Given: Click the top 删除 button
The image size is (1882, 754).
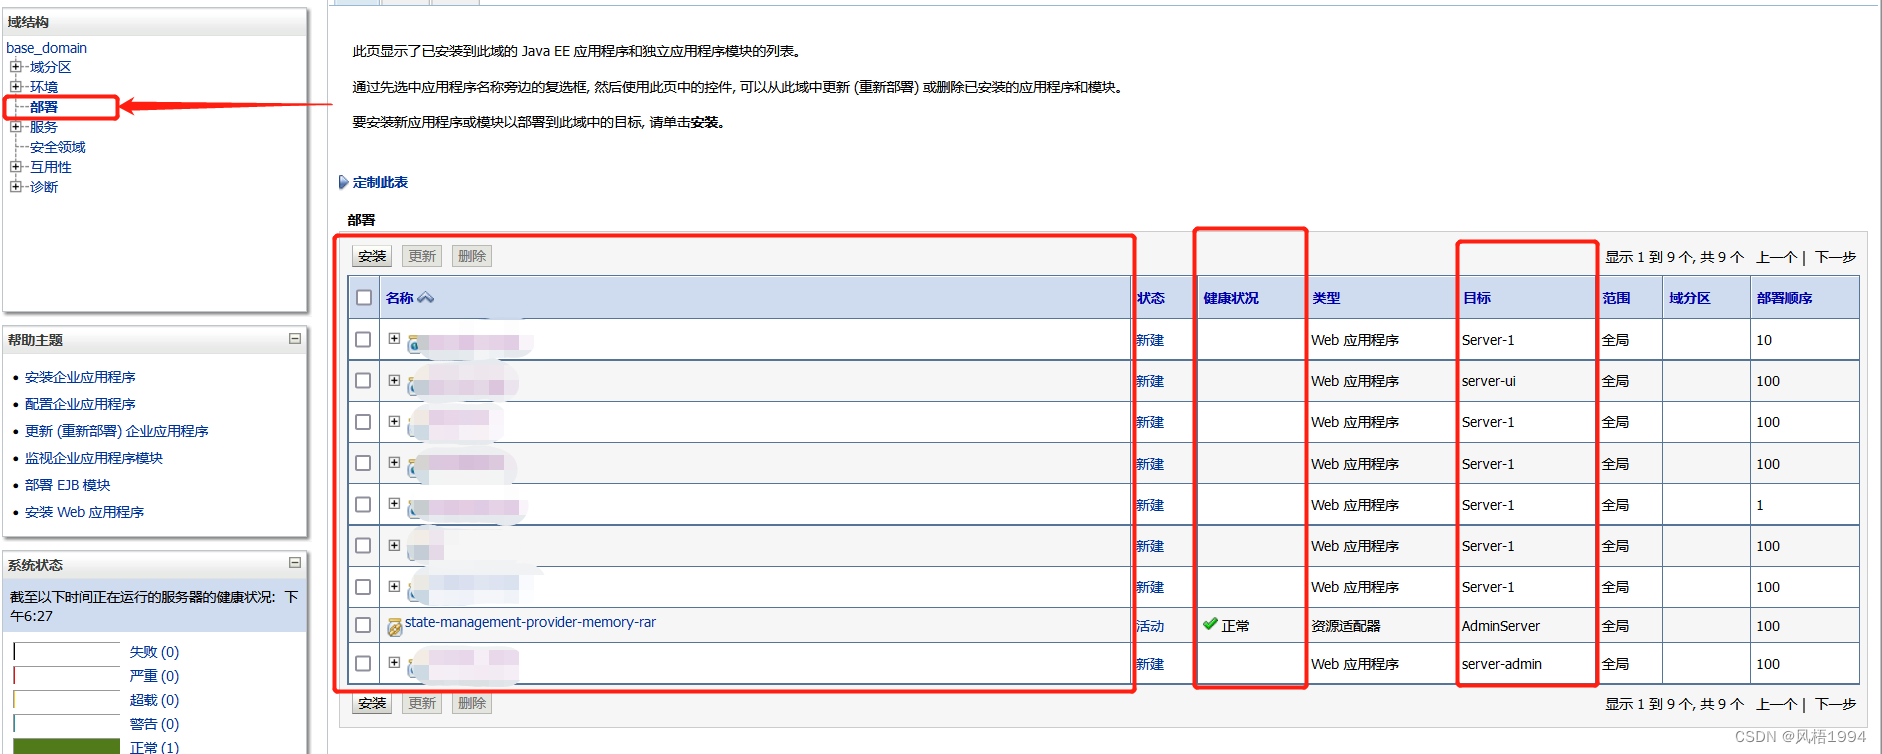Looking at the screenshot, I should pos(472,256).
